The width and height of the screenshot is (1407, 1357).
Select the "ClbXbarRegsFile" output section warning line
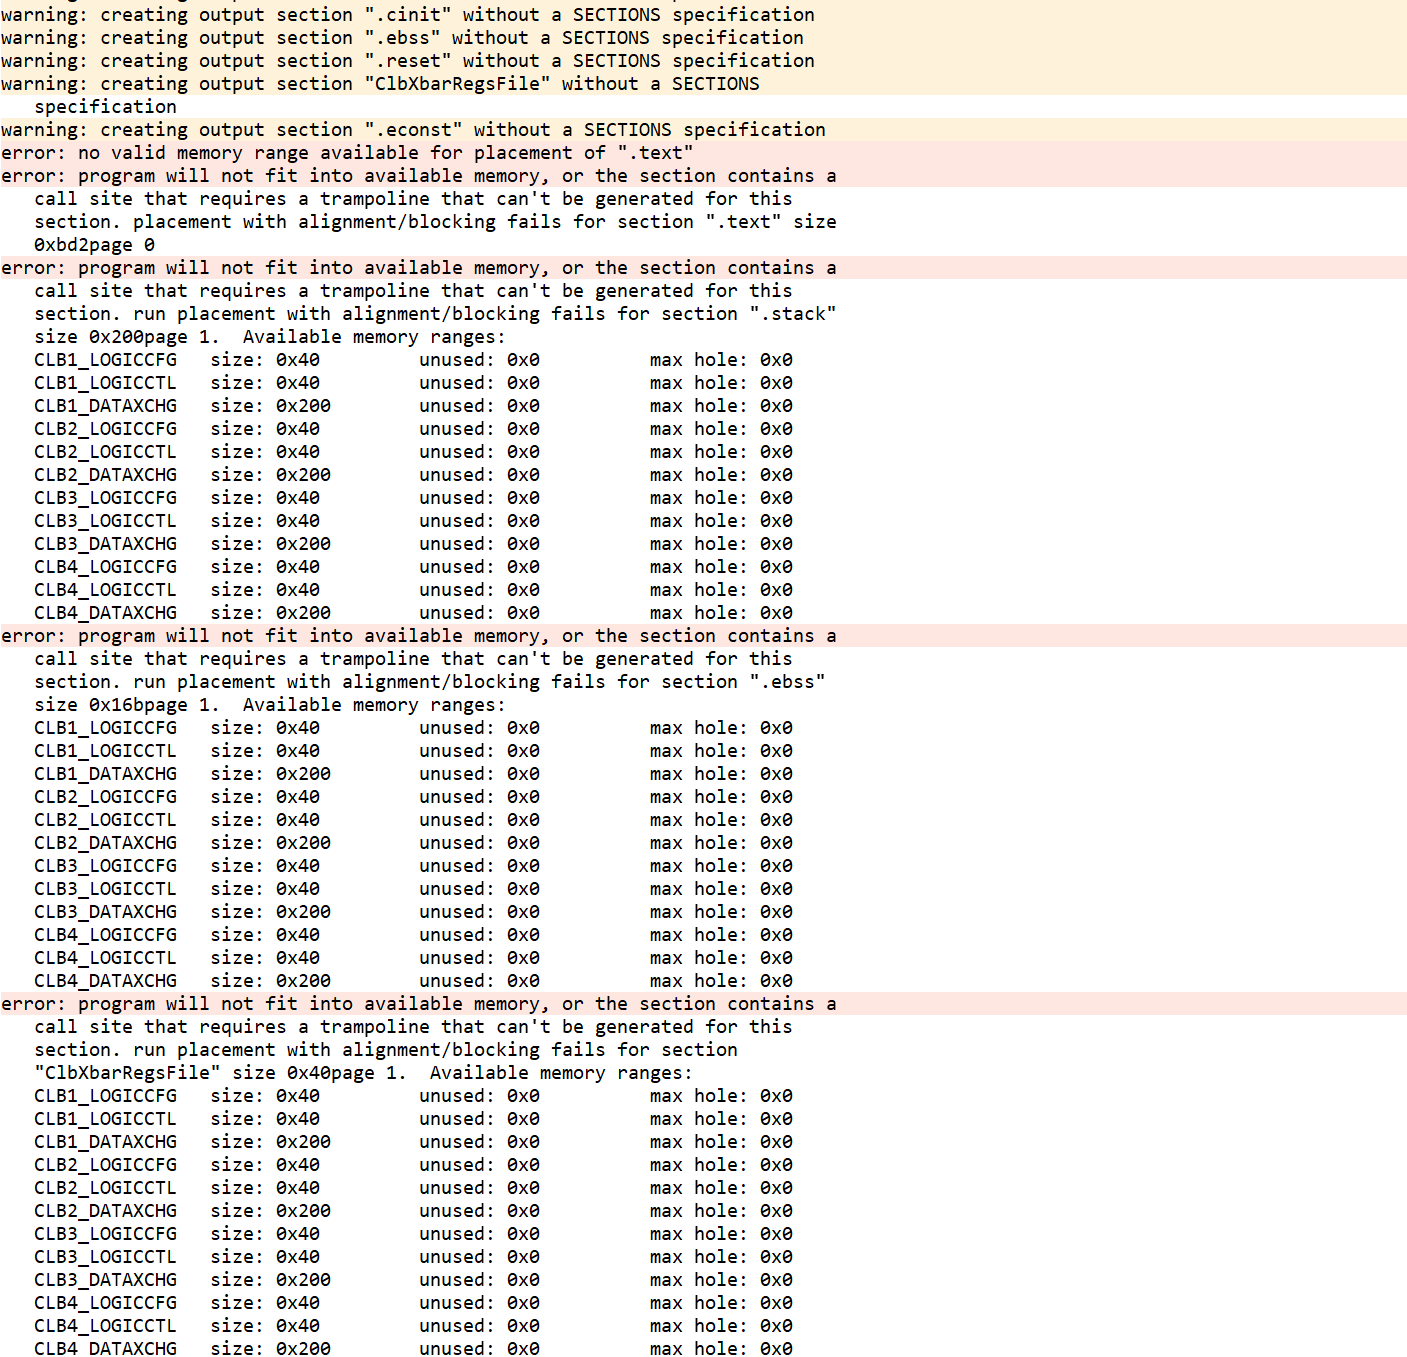tap(380, 84)
